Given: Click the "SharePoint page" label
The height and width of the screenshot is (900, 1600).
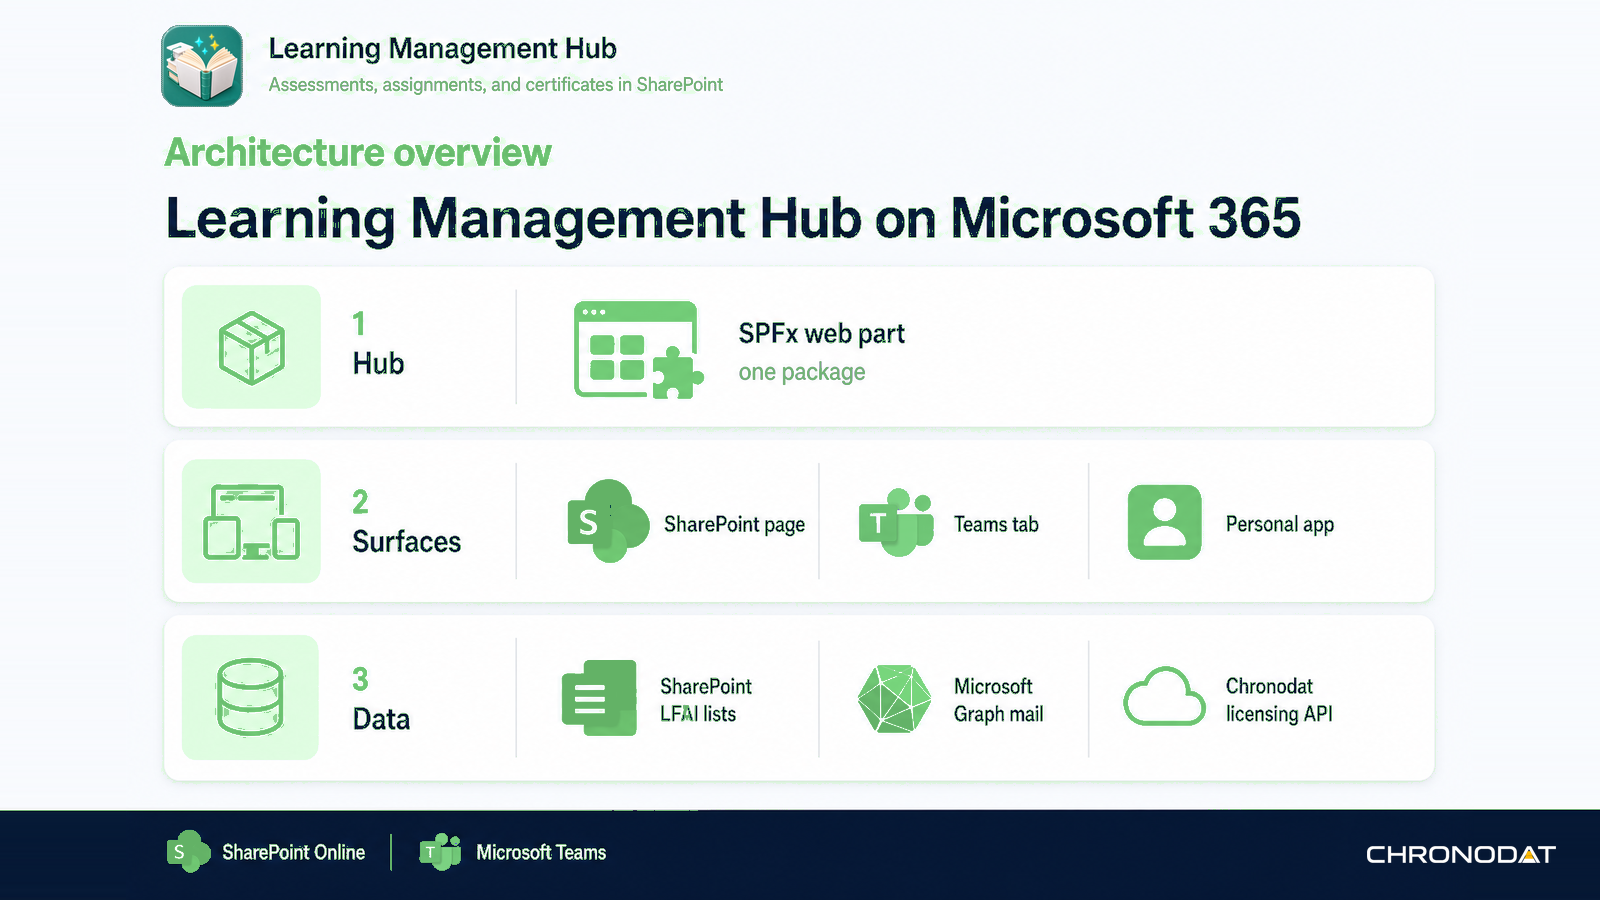Looking at the screenshot, I should coord(734,525).
